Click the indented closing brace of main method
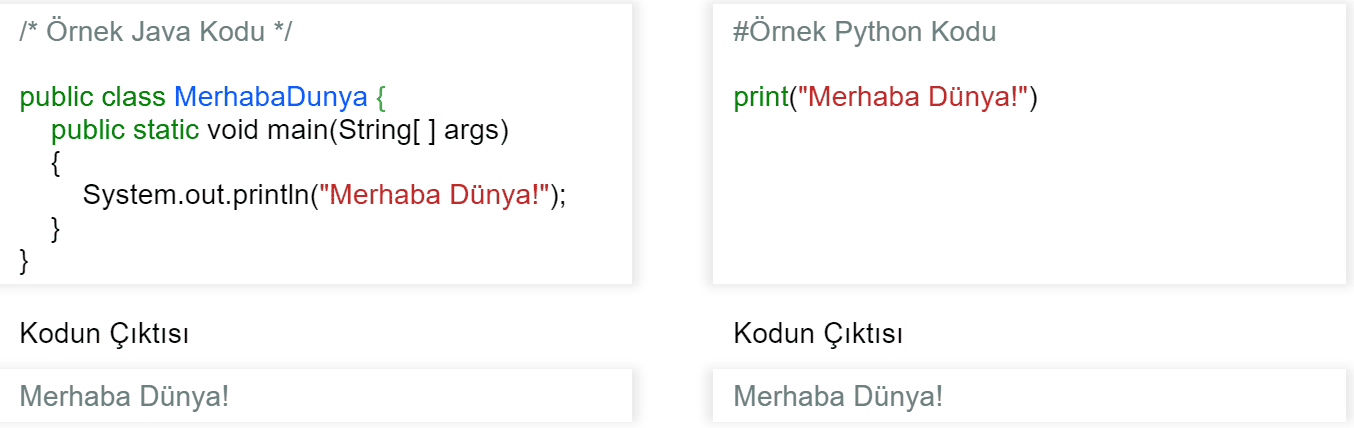The image size is (1354, 428). click(x=56, y=228)
